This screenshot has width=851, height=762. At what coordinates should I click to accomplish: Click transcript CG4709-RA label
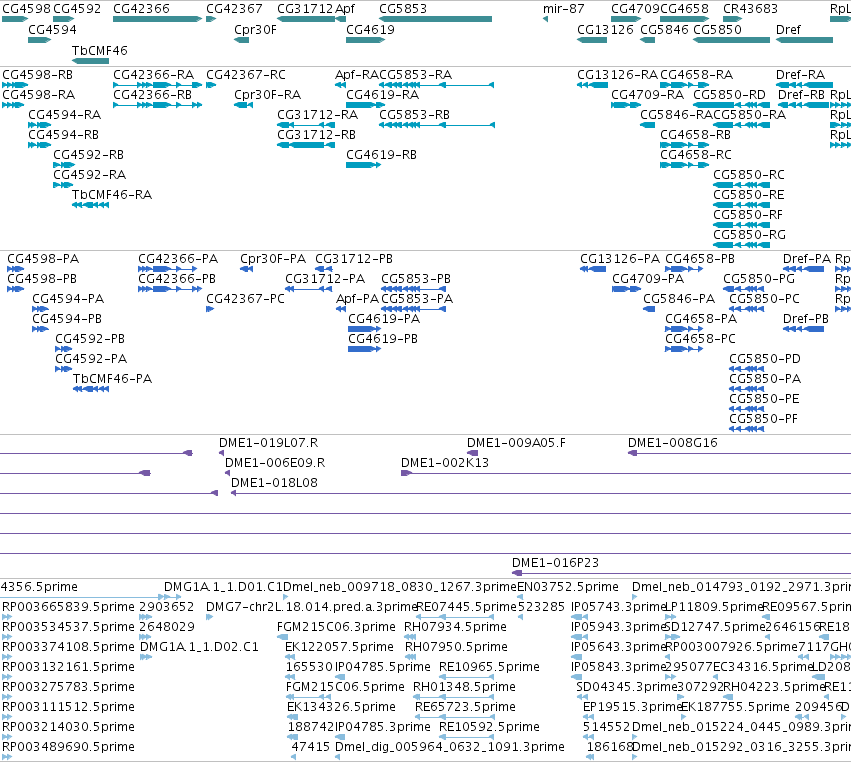tap(647, 95)
